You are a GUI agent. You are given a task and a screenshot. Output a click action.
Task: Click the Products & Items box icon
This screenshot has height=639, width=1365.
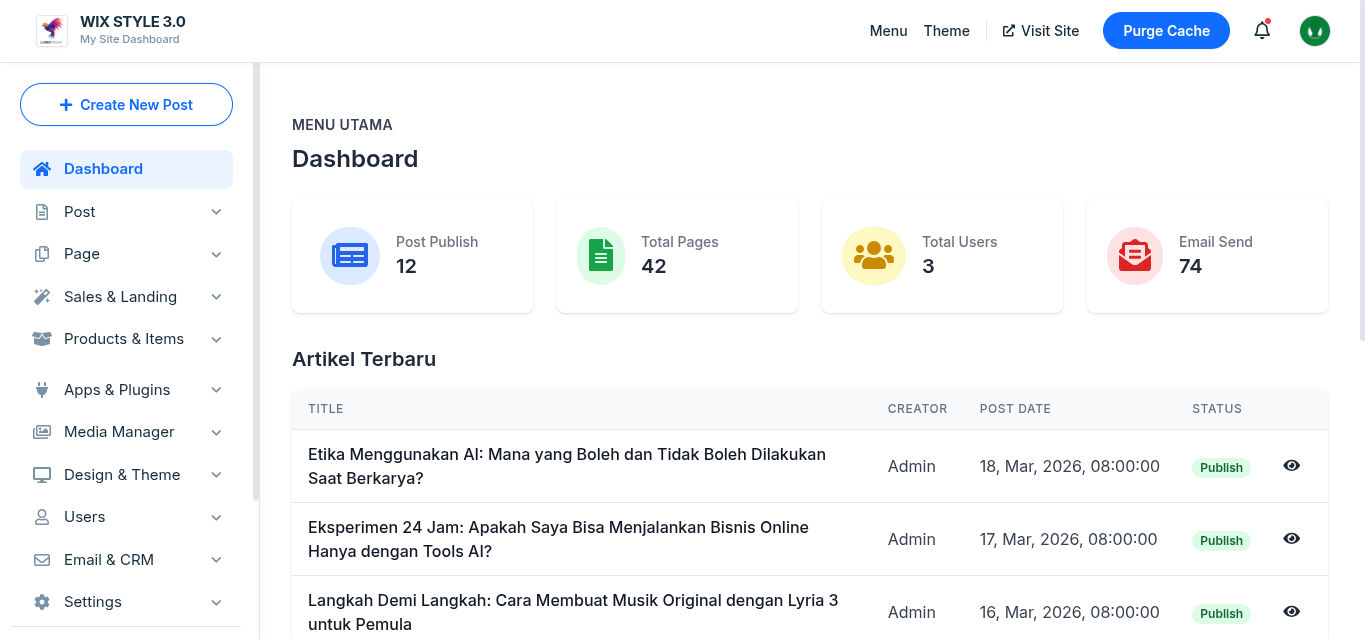(x=42, y=339)
